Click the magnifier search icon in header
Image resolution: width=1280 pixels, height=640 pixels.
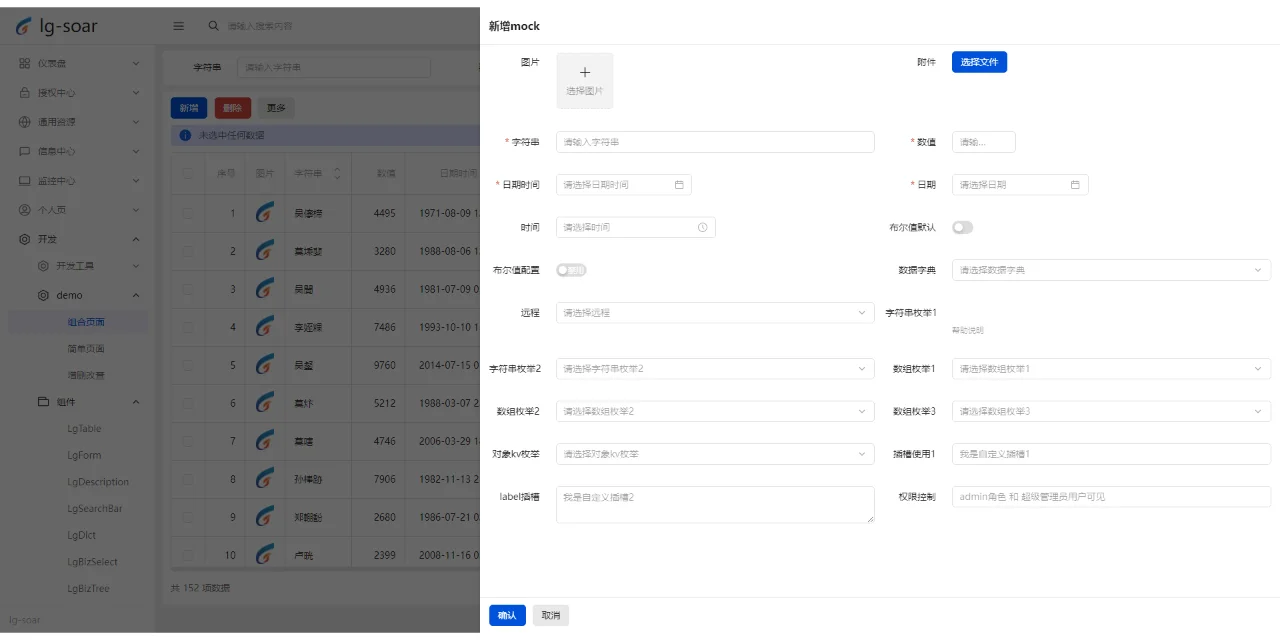point(213,26)
